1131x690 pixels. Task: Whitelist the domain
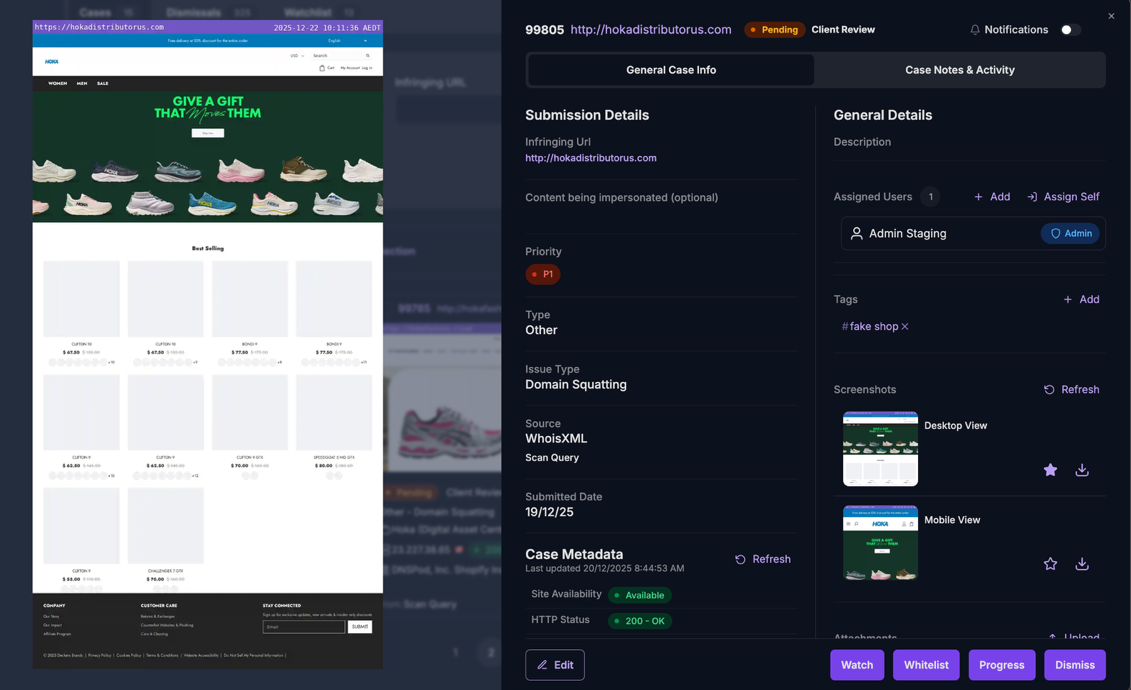(x=926, y=665)
